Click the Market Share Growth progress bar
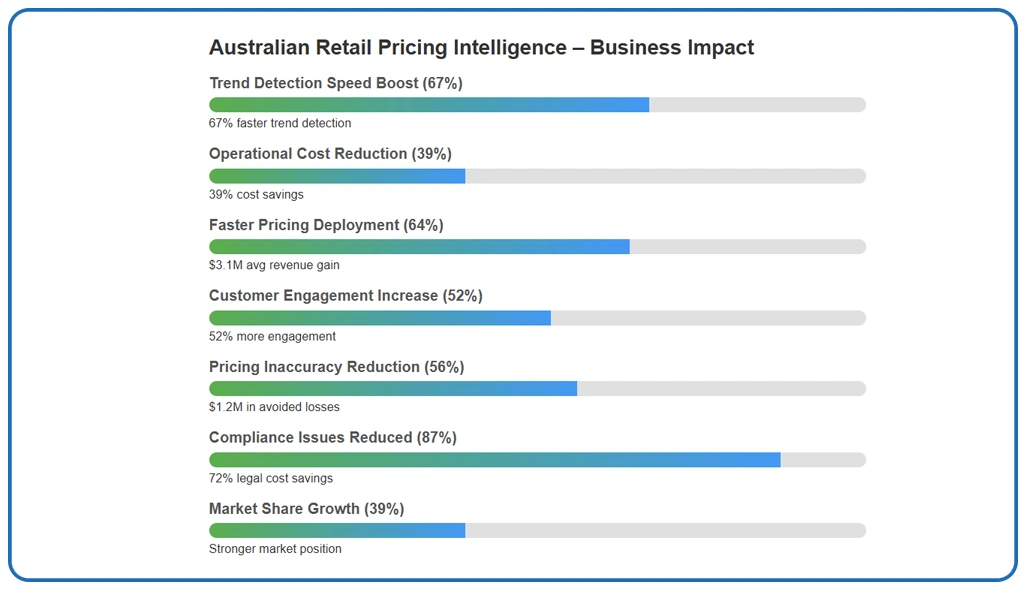This screenshot has width=1026, height=589. [537, 530]
